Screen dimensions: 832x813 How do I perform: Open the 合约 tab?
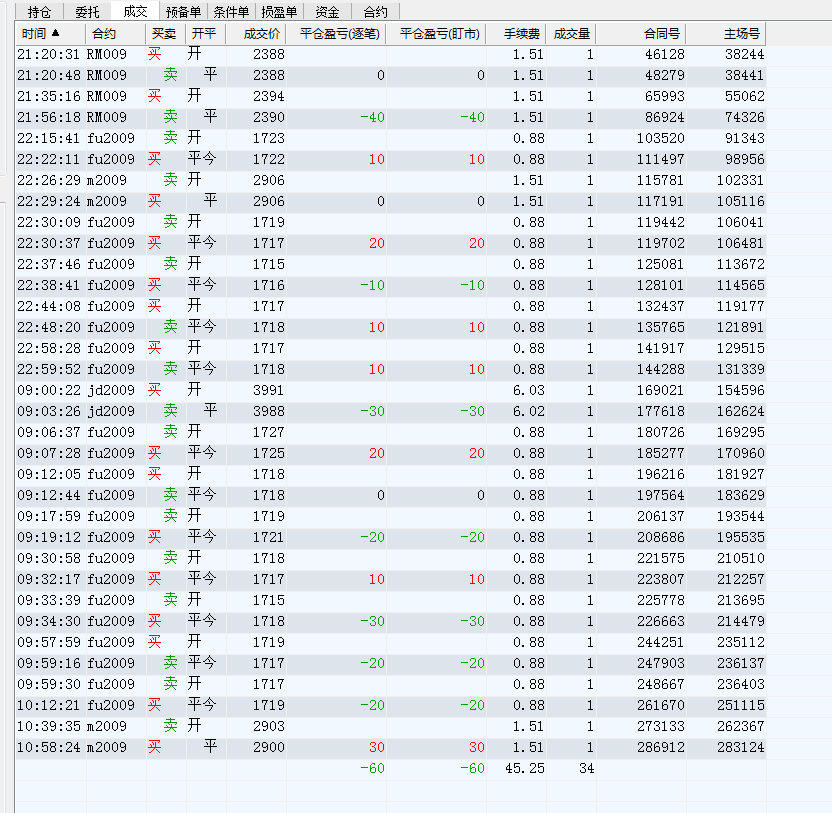(375, 12)
